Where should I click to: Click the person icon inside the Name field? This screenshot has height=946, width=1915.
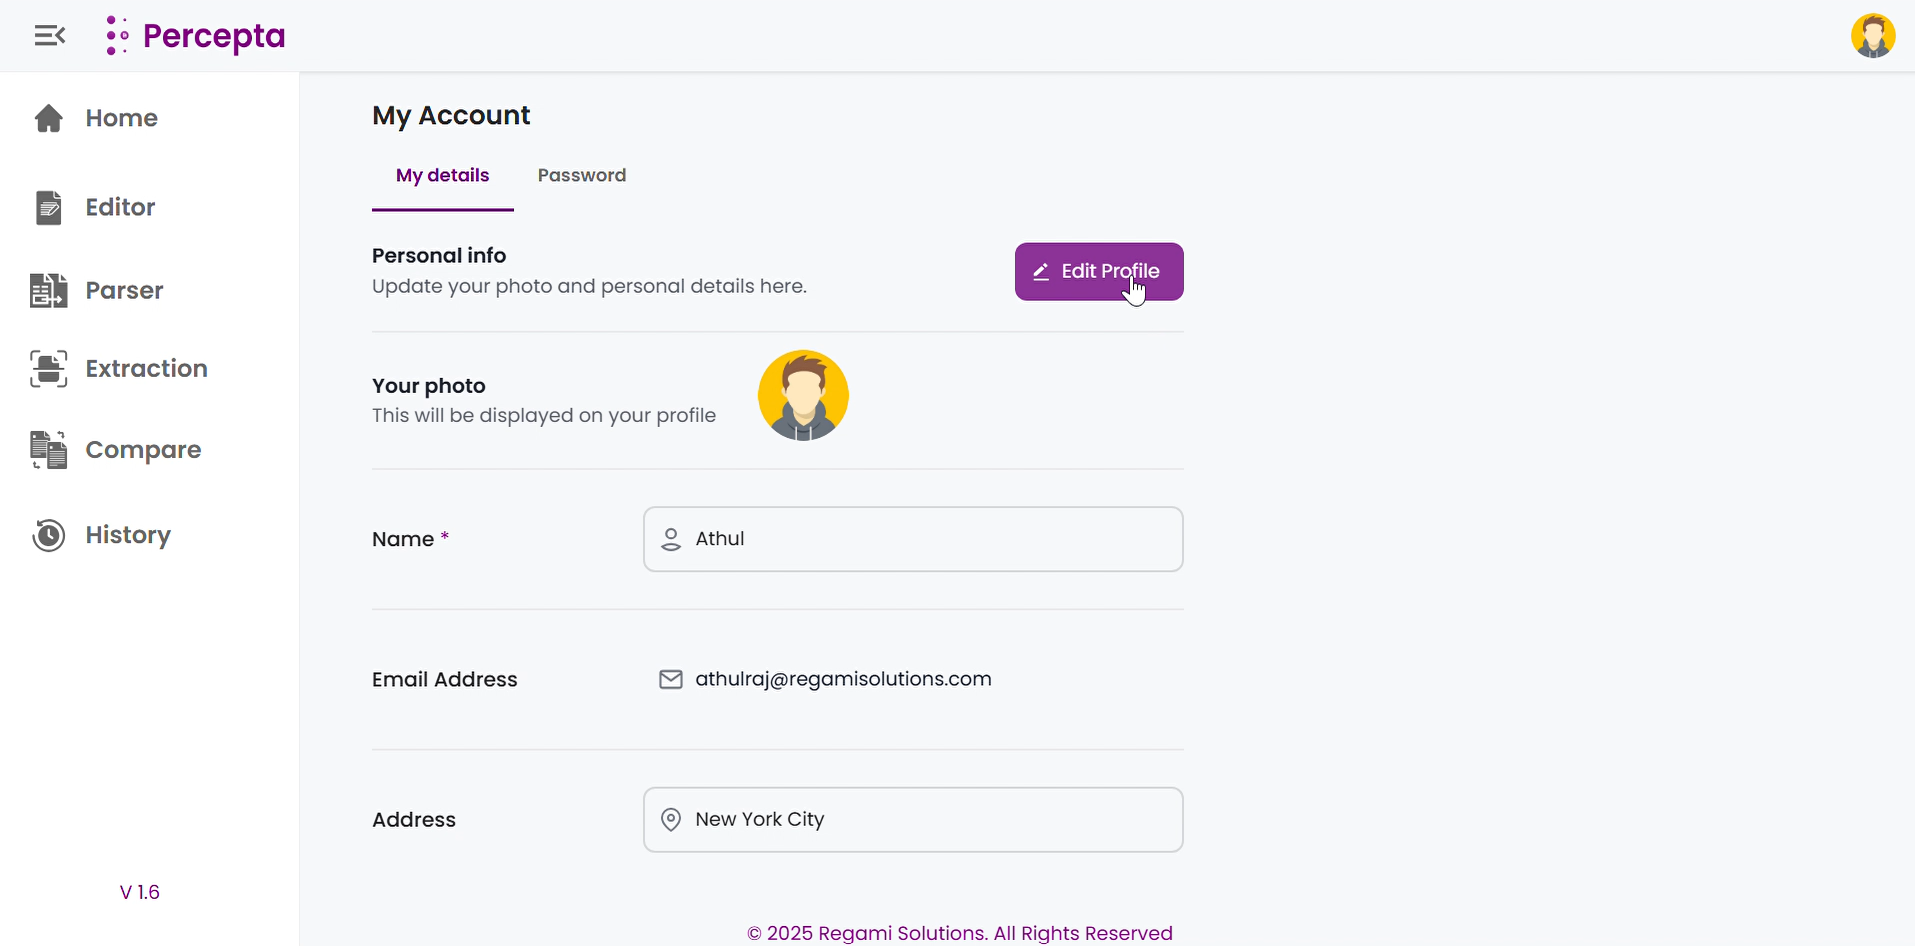coord(670,538)
